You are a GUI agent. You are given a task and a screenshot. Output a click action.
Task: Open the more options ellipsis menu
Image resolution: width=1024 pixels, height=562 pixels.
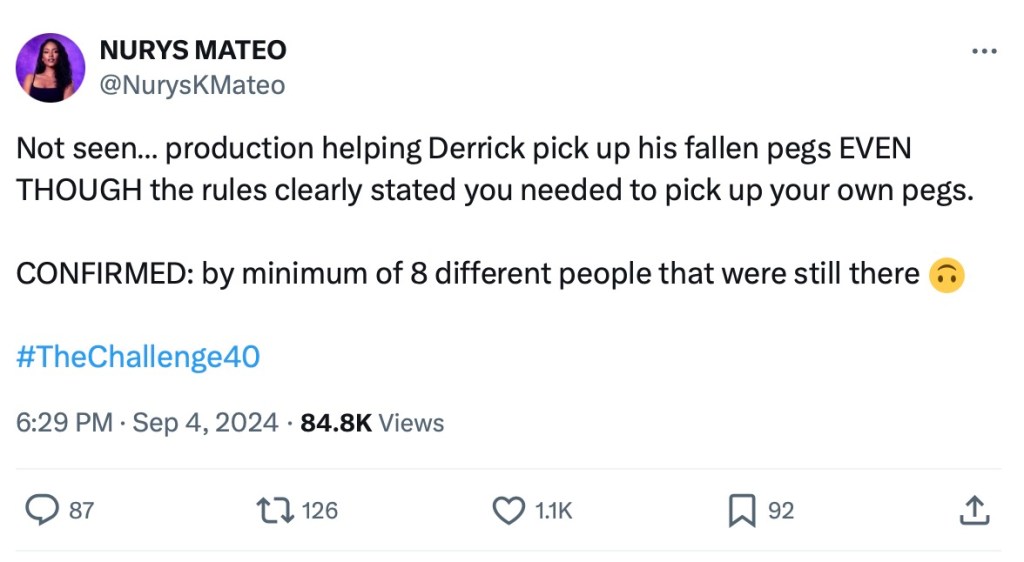984,50
